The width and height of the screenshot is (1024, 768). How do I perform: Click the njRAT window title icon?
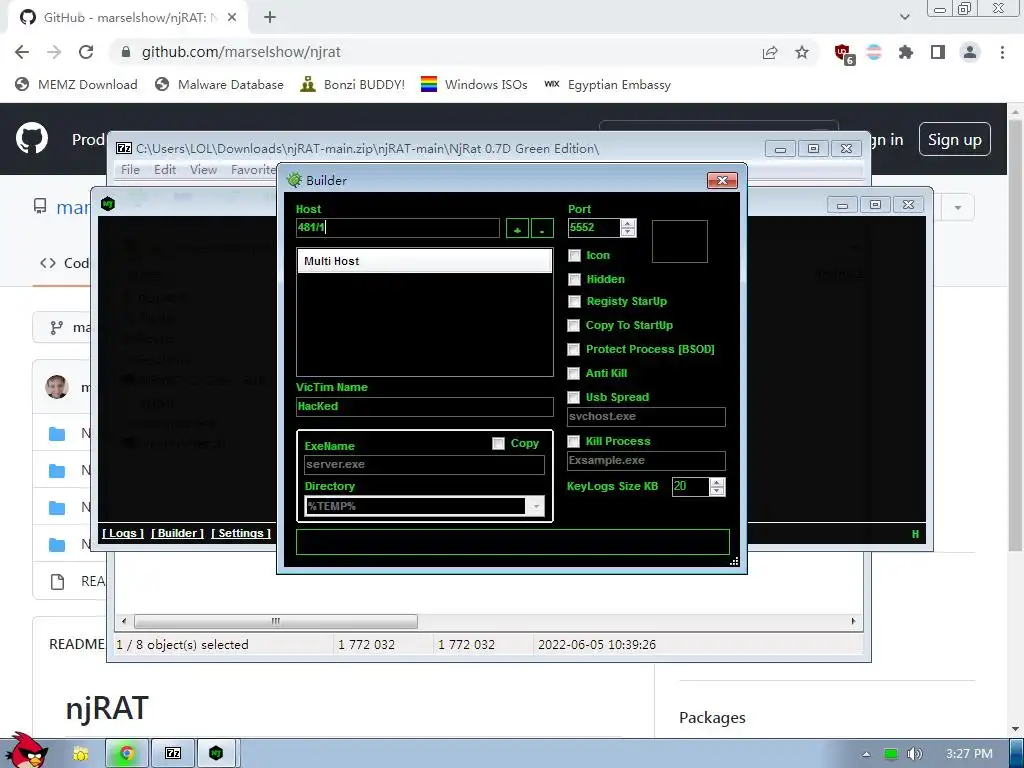108,204
